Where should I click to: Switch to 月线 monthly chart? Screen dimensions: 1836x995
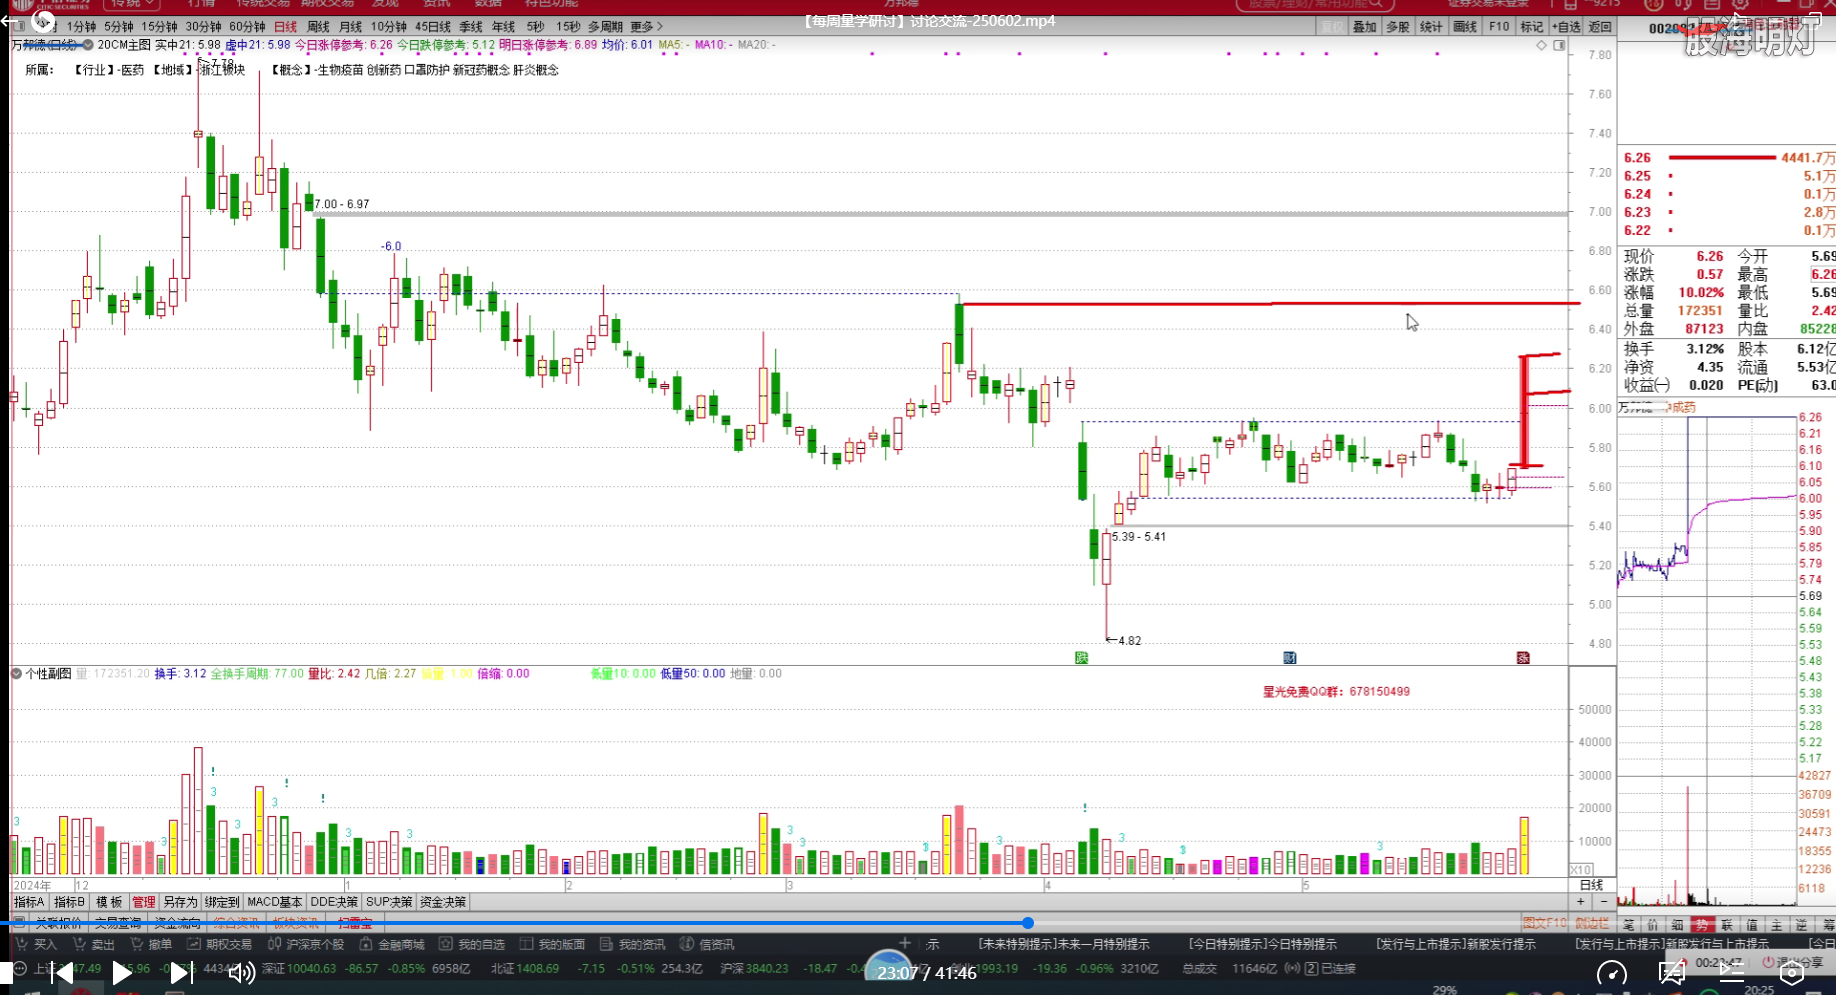350,27
